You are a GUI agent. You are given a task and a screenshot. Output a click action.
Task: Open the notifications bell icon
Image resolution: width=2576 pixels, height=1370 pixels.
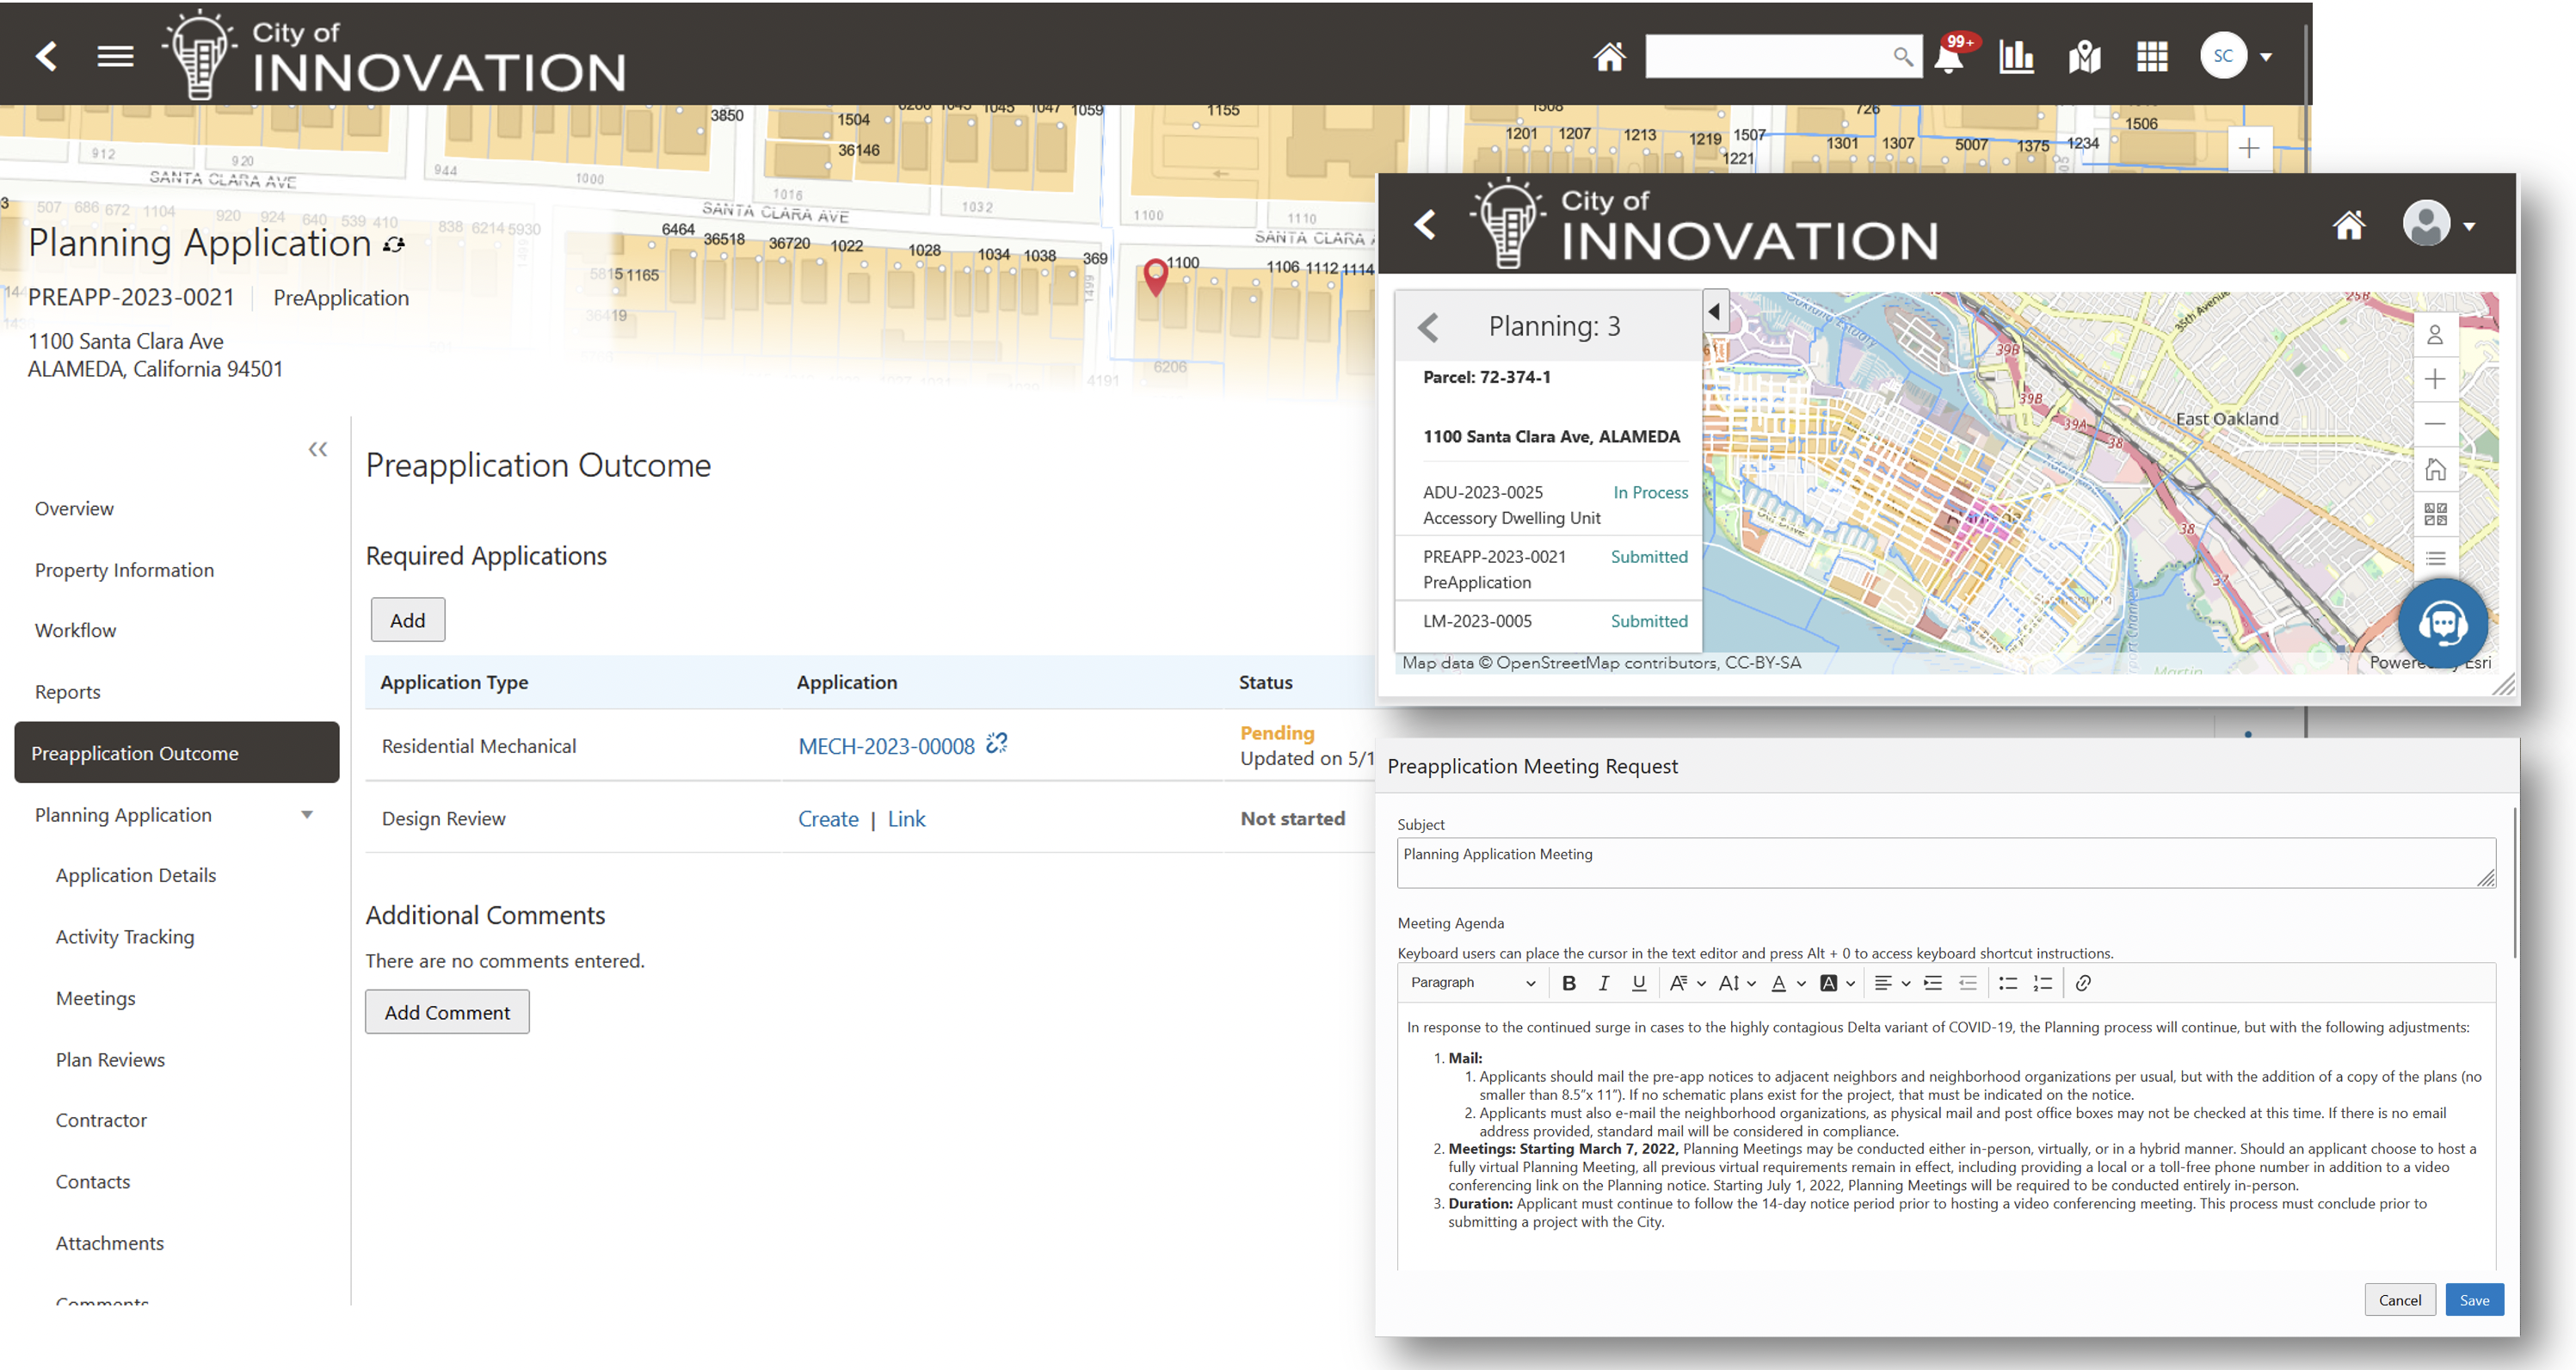1948,57
